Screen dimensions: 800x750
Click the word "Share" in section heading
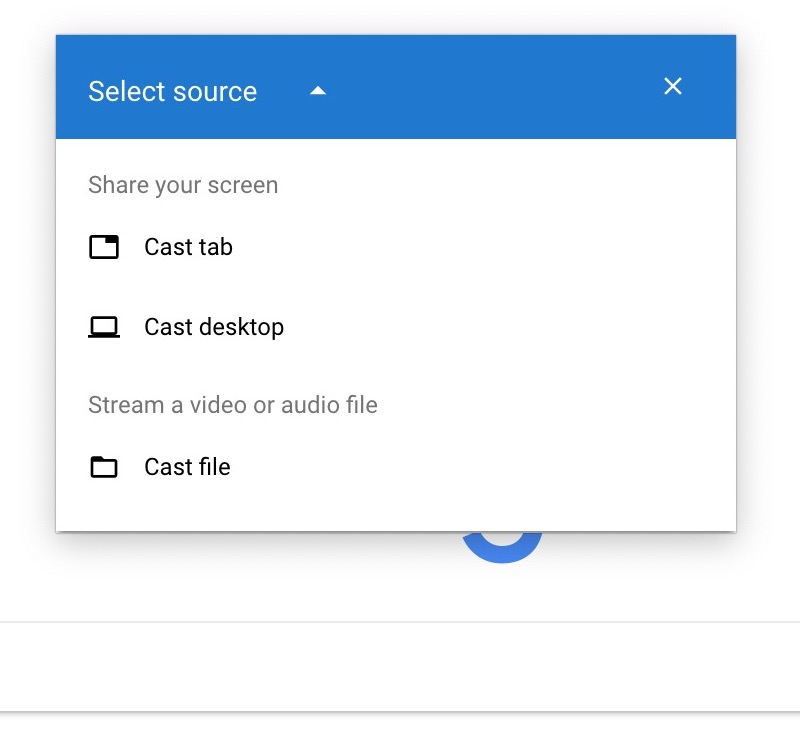[115, 185]
